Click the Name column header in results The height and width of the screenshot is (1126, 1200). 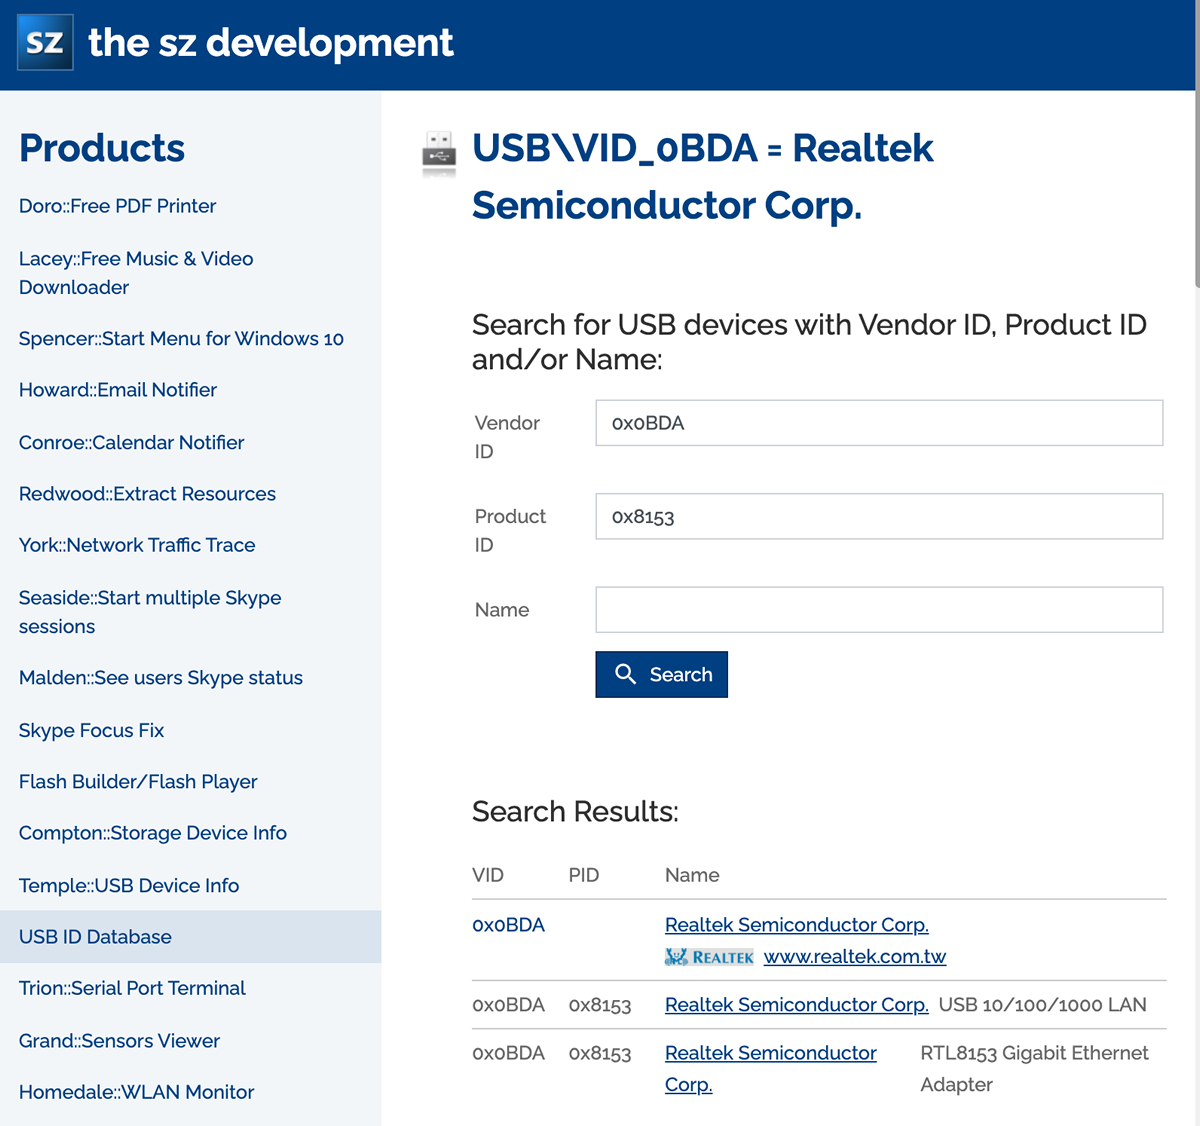(x=692, y=875)
